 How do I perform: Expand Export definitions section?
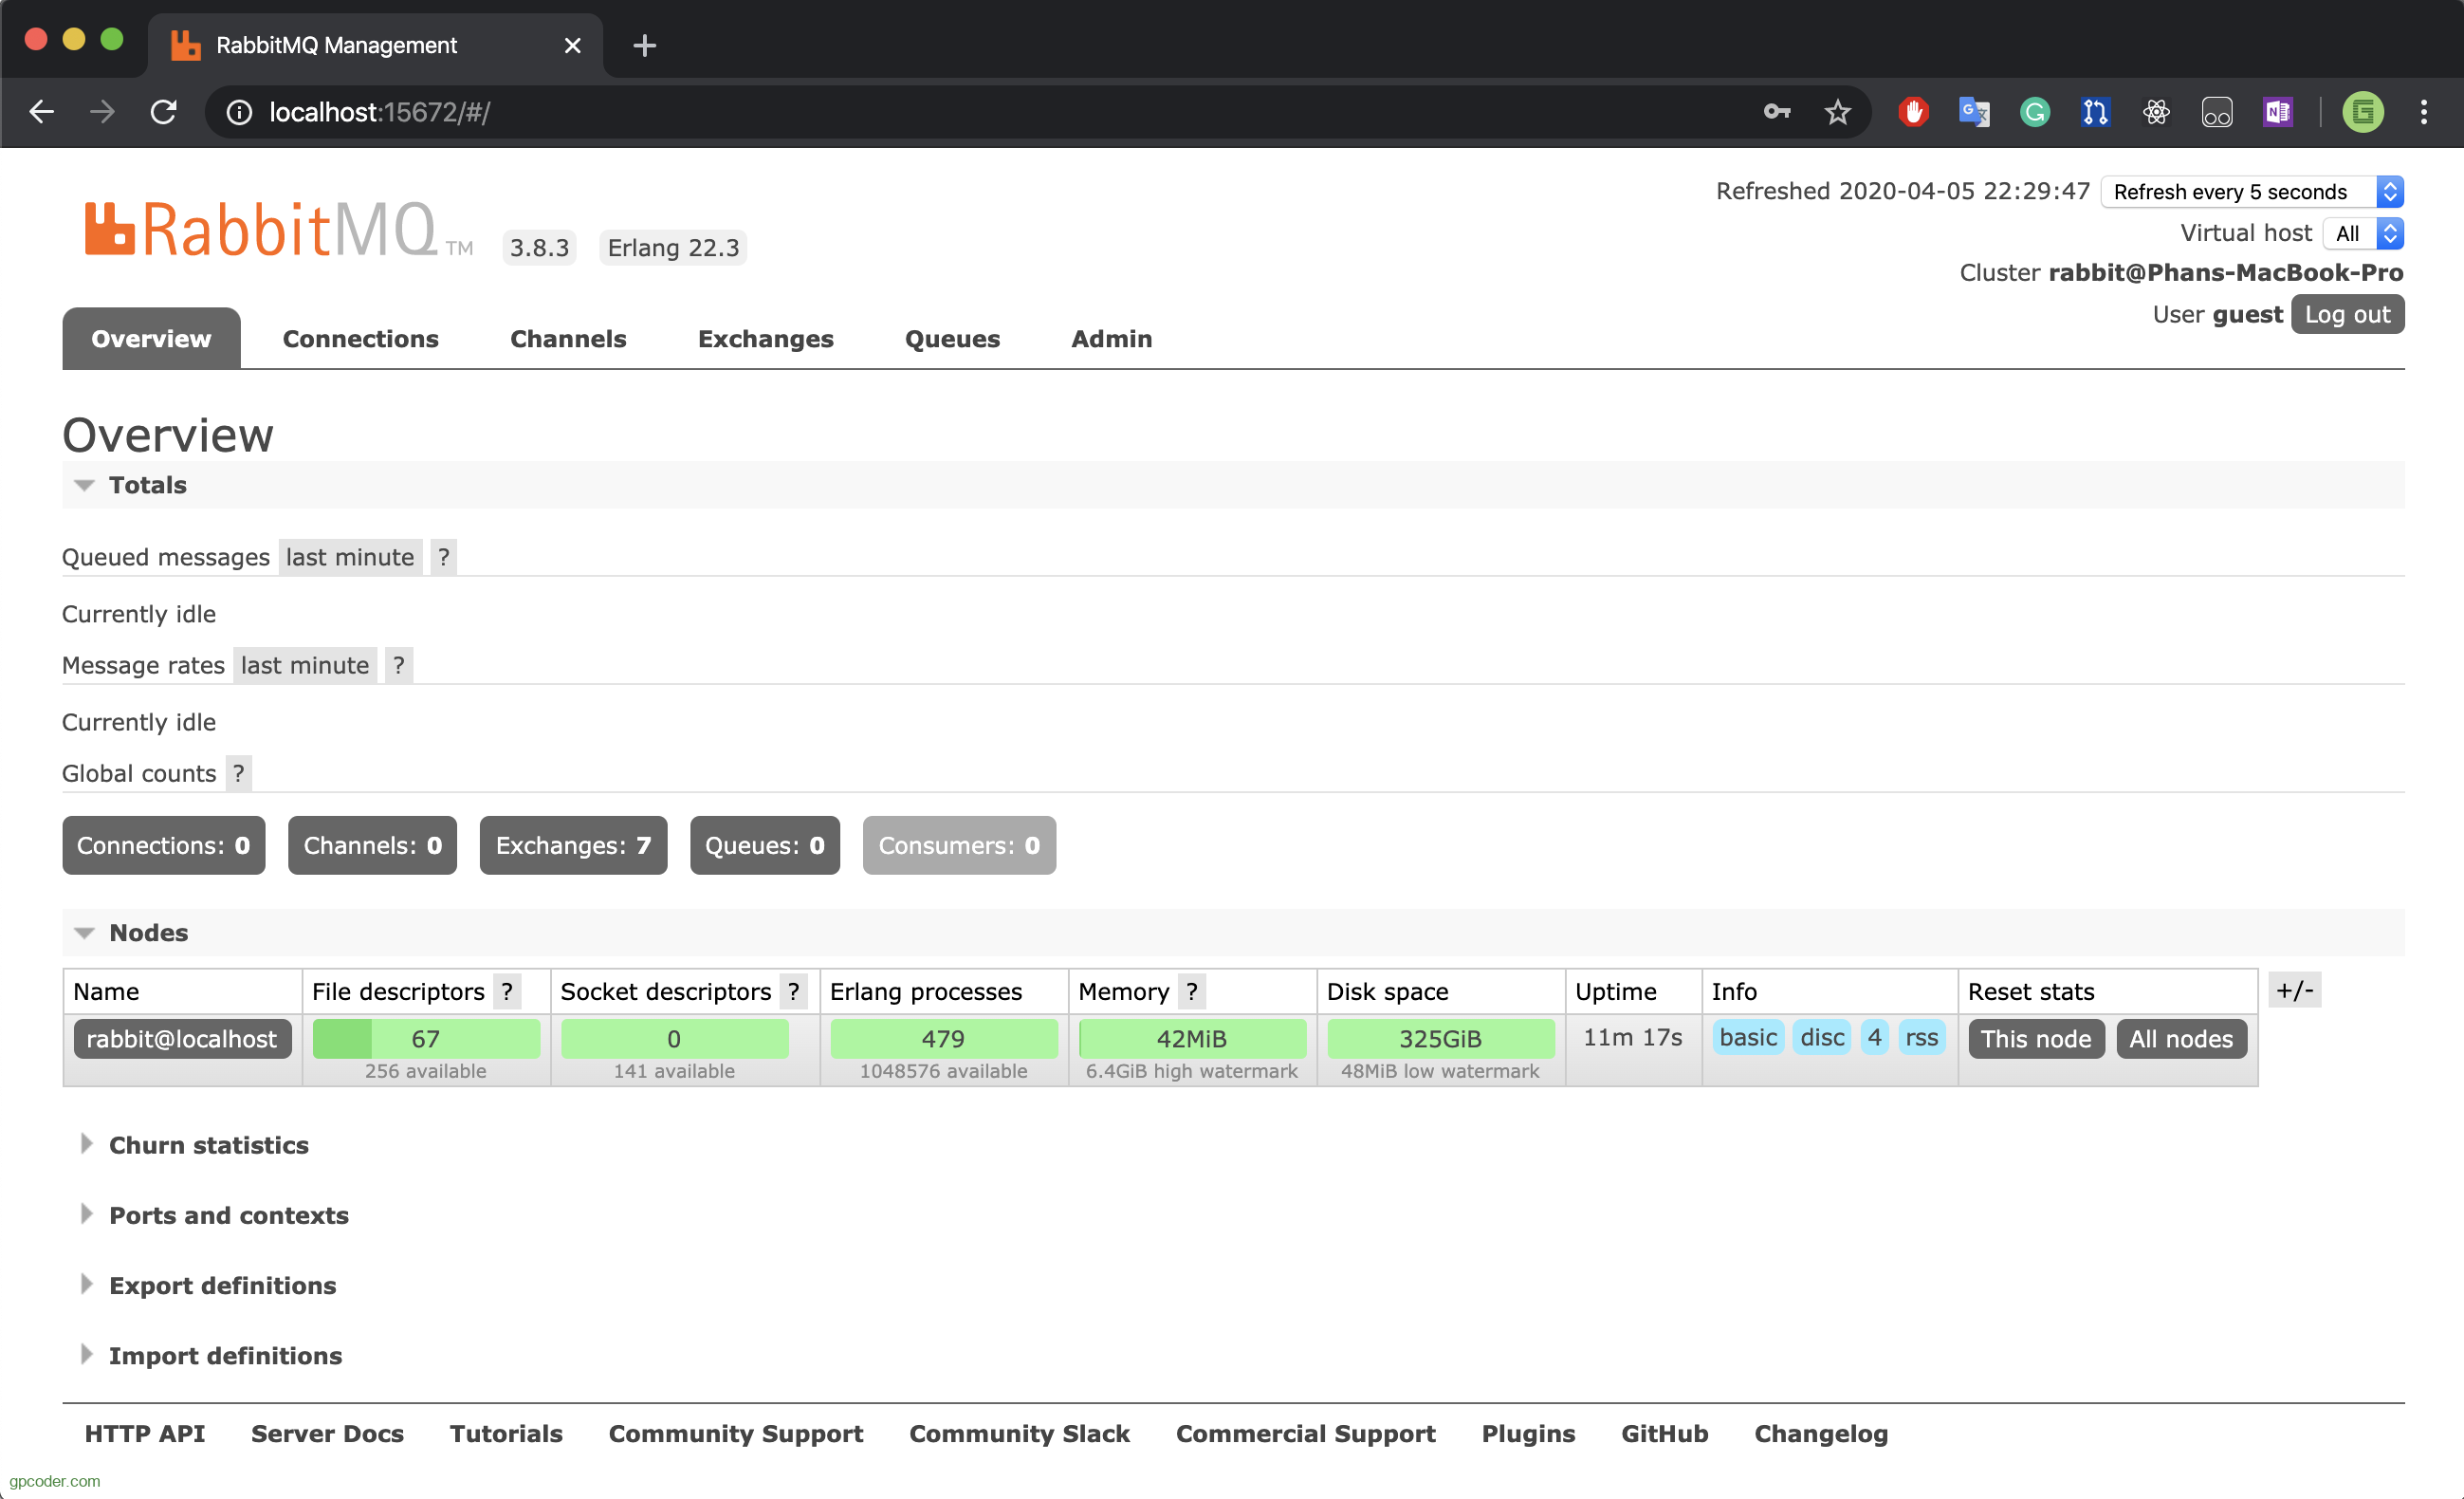(x=208, y=1285)
